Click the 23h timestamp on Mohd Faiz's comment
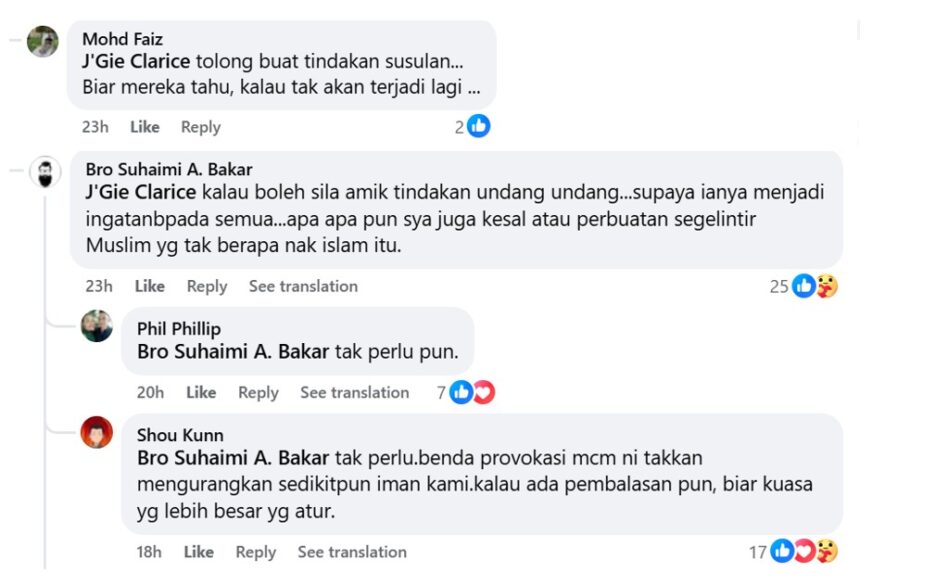This screenshot has width=948, height=585. point(96,127)
